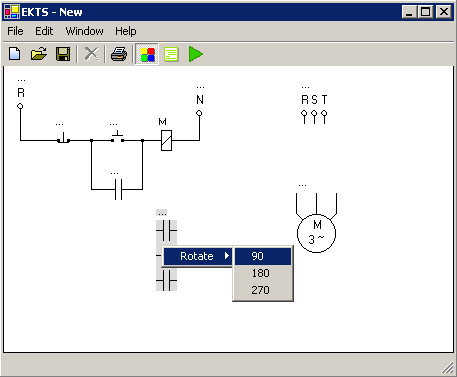Rotate the component by 90 degrees
Image resolution: width=457 pixels, height=377 pixels.
tap(263, 256)
